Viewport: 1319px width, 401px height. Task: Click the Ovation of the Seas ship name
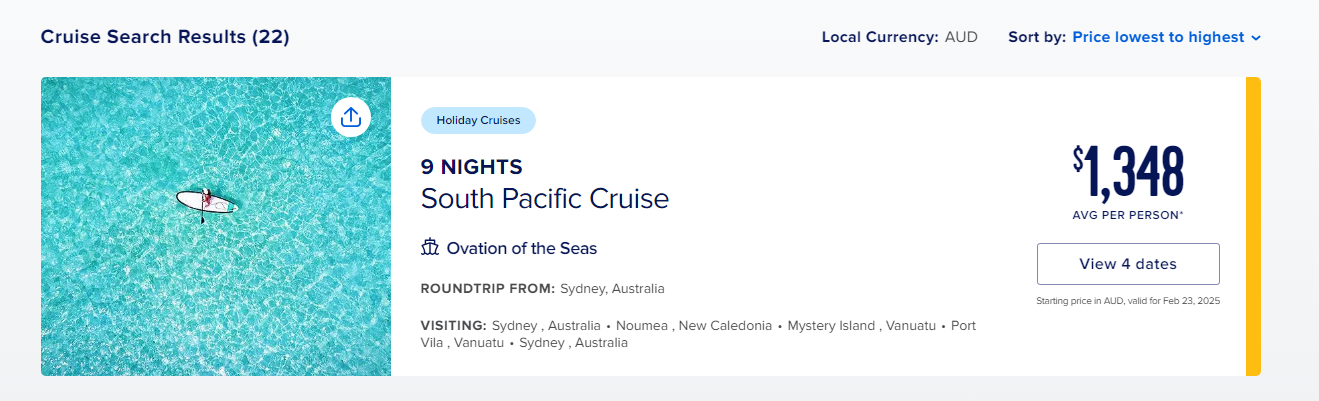522,248
